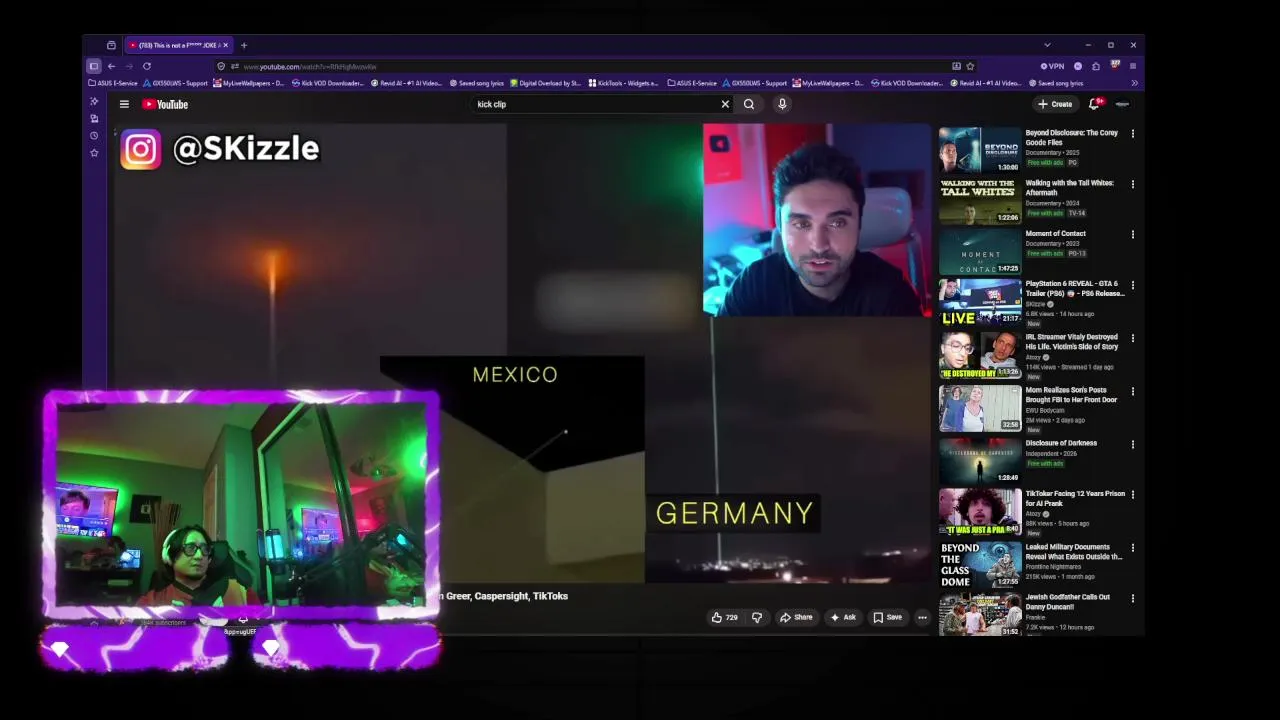Open KickTools Widgets bookmark

(623, 83)
